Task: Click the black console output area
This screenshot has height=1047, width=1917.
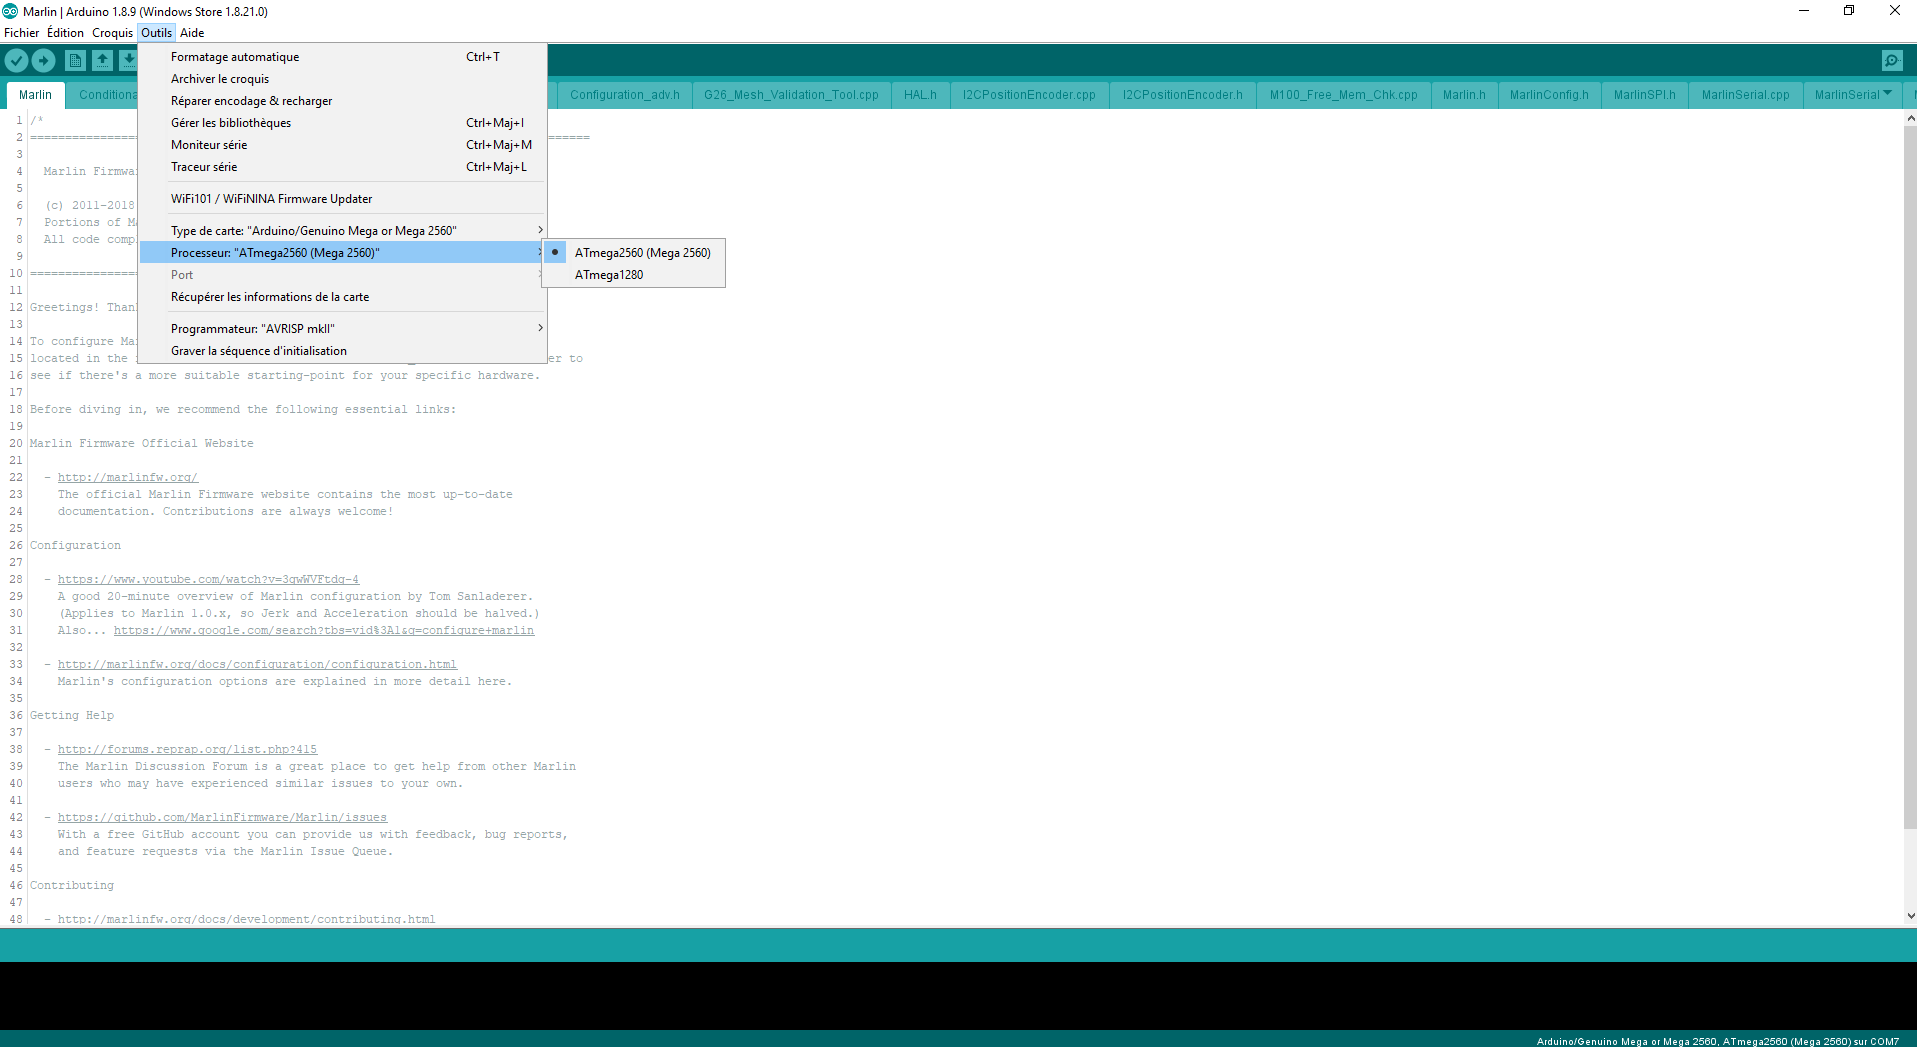Action: pos(958,996)
